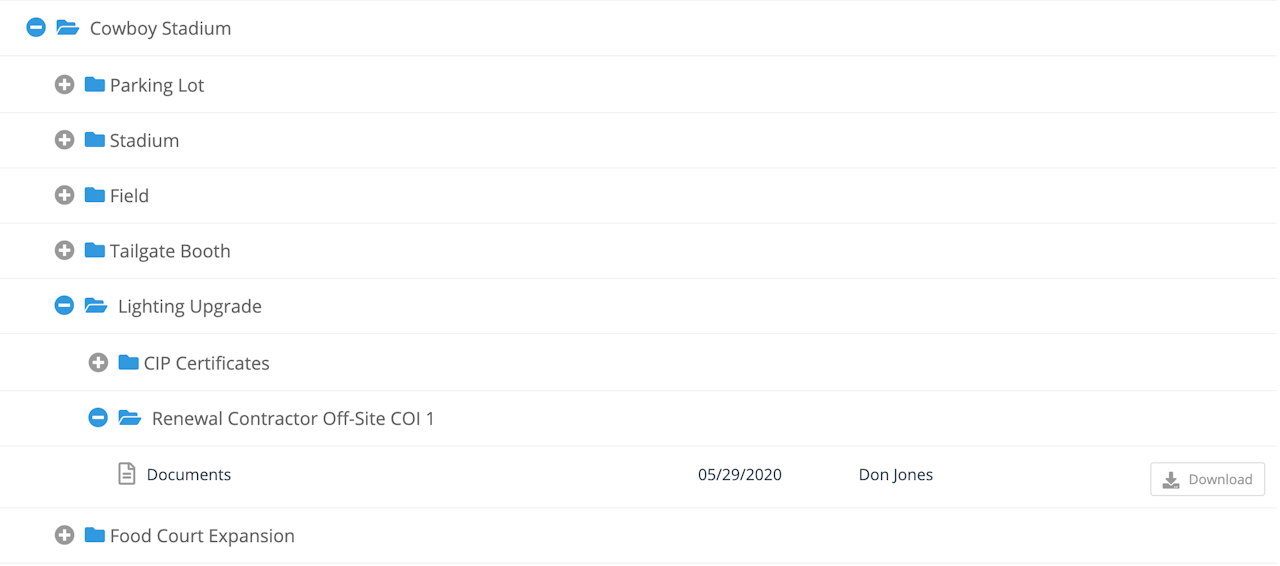Screen dimensions: 1280x566
Task: Click the Documents file icon
Action: pos(127,474)
